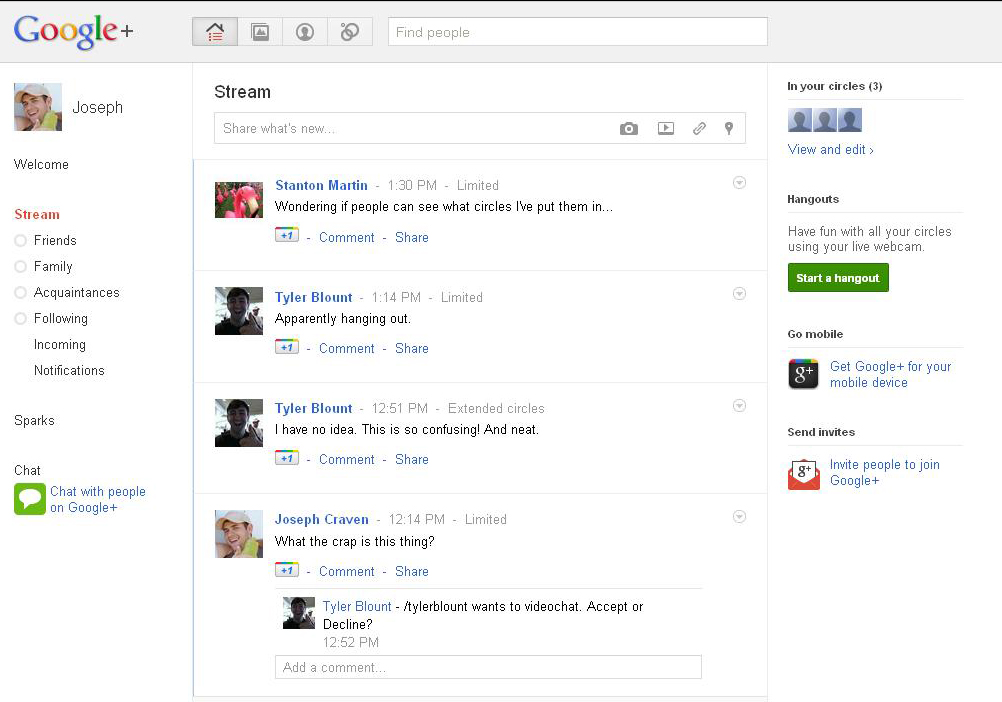Add a link using the chain icon
This screenshot has width=1002, height=702.
click(699, 129)
